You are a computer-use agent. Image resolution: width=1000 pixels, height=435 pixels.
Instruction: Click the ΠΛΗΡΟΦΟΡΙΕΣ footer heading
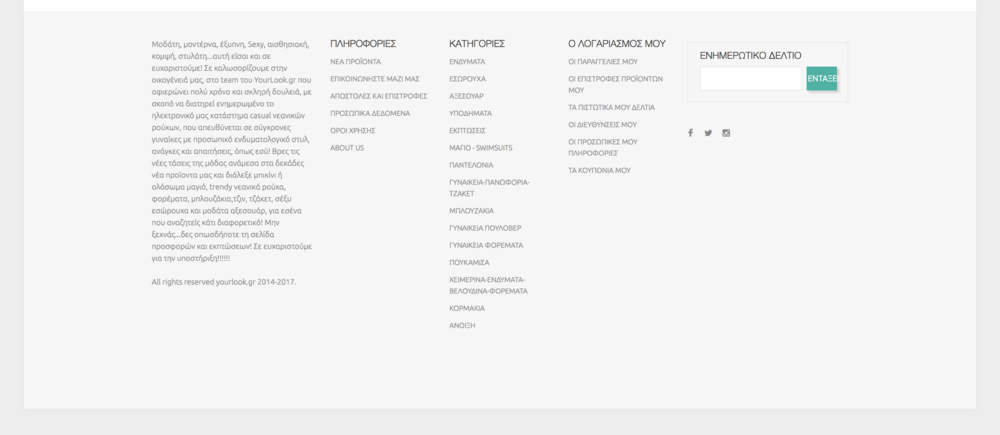(363, 44)
